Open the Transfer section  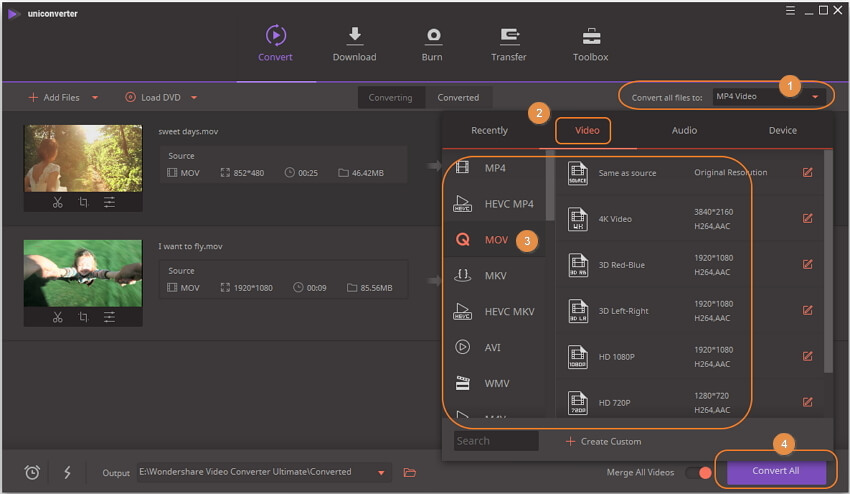(x=508, y=44)
